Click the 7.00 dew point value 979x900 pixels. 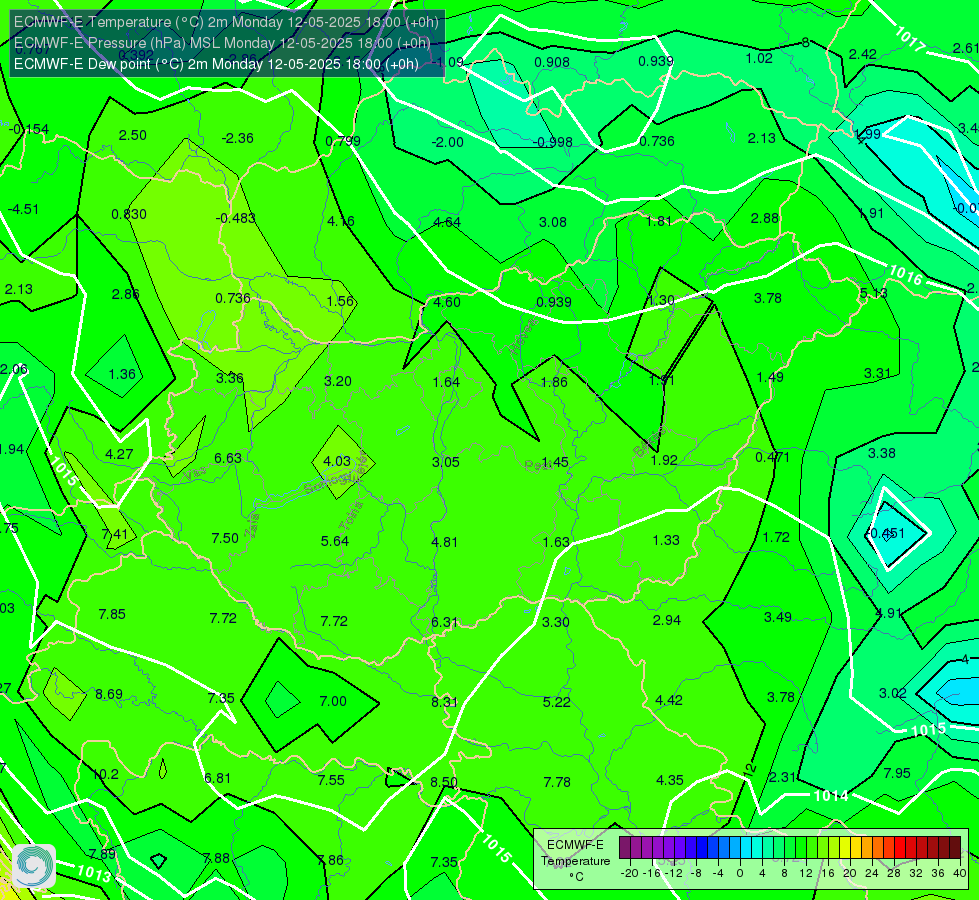tap(333, 701)
